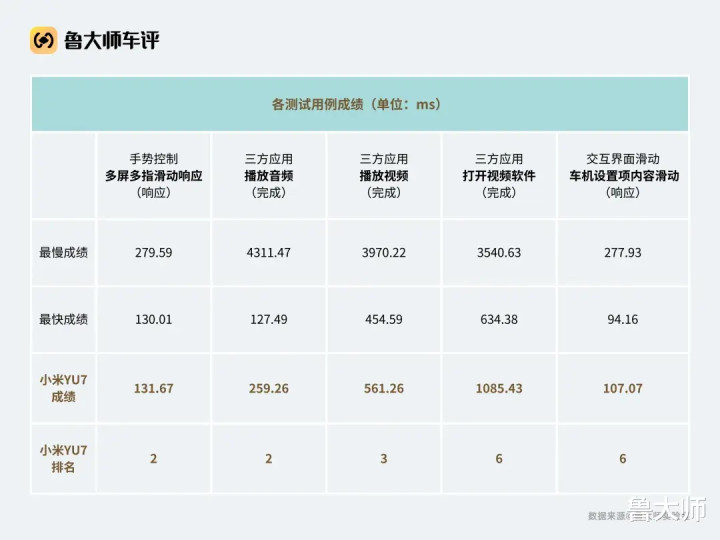Click the value 130.01
The image size is (720, 540).
click(154, 319)
